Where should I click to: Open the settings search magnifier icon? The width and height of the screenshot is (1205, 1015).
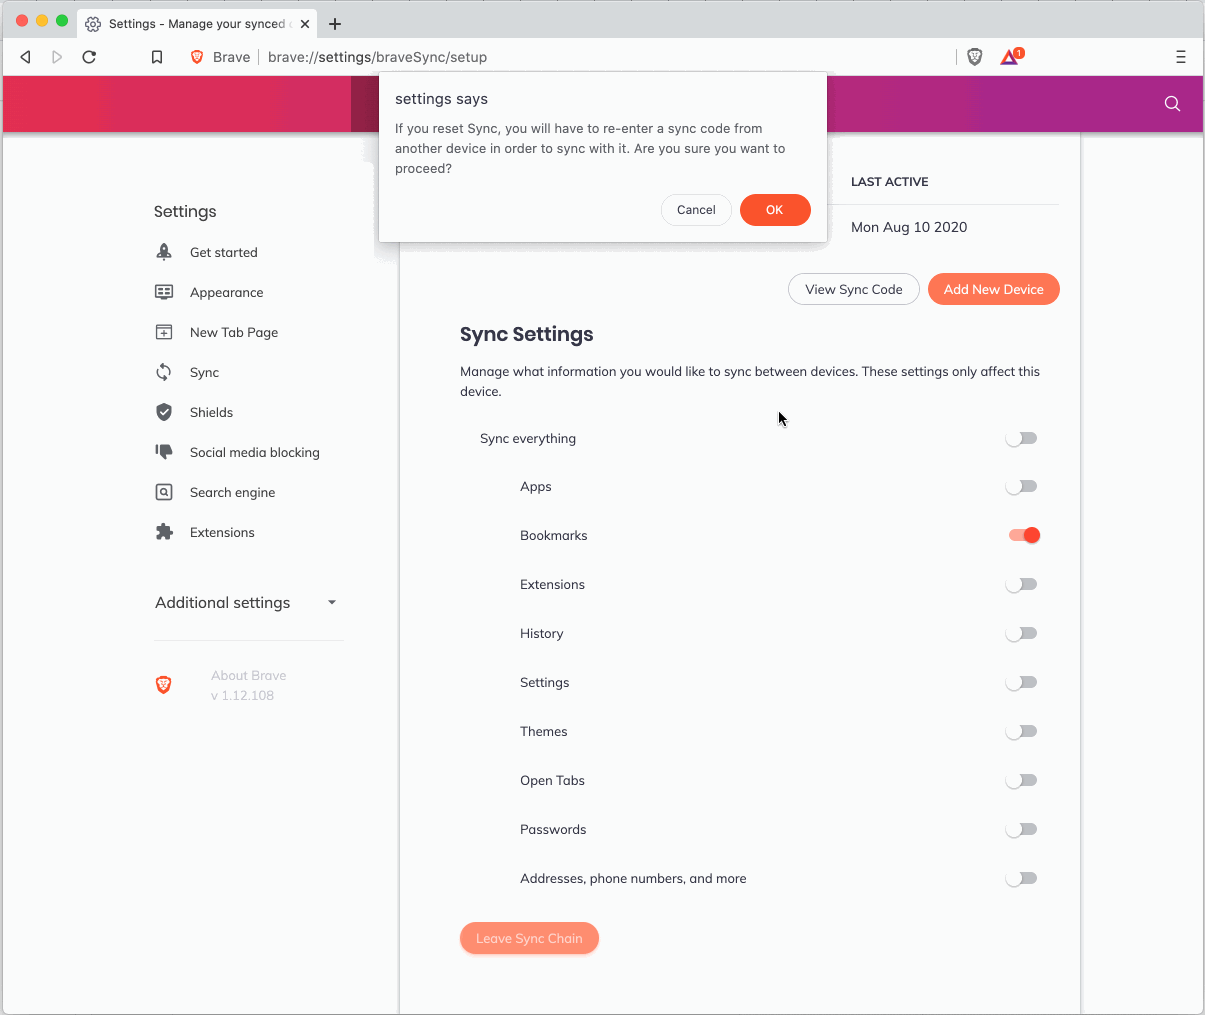coord(1171,103)
